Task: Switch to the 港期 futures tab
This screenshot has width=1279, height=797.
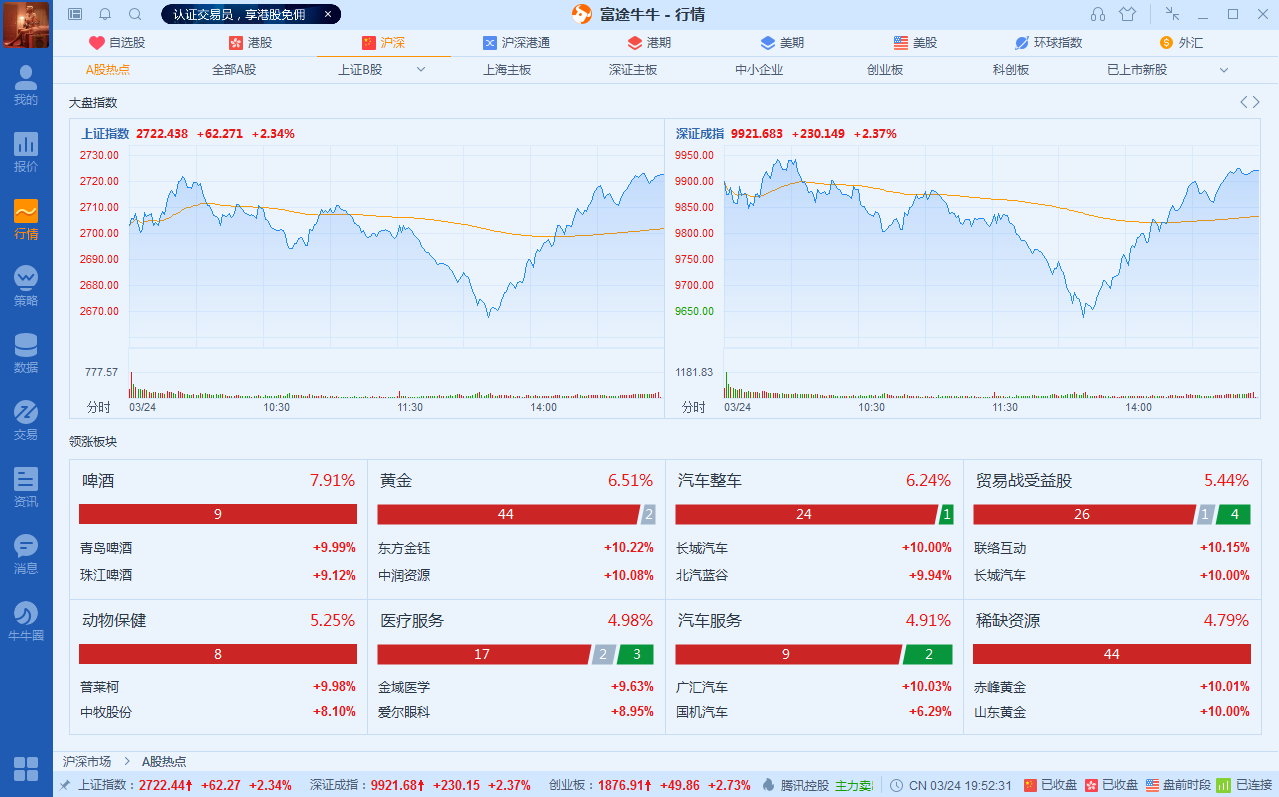Action: click(649, 43)
